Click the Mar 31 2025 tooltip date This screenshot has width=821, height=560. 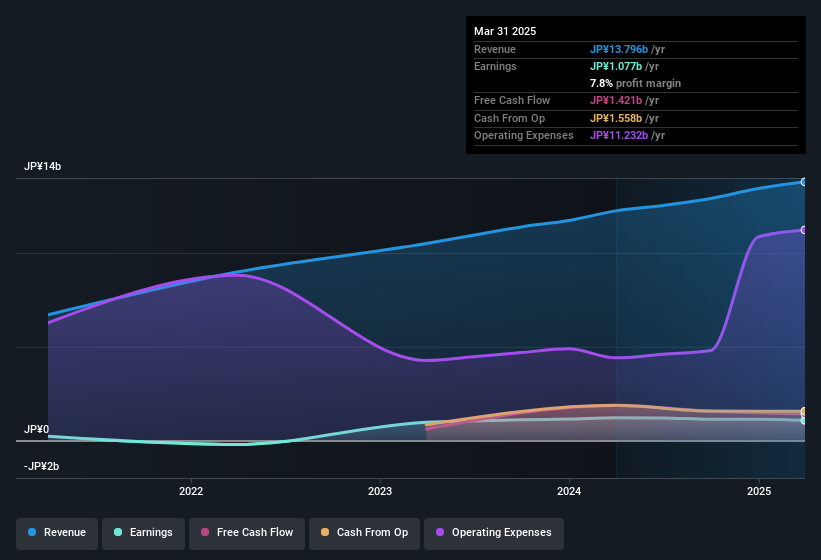click(x=505, y=31)
